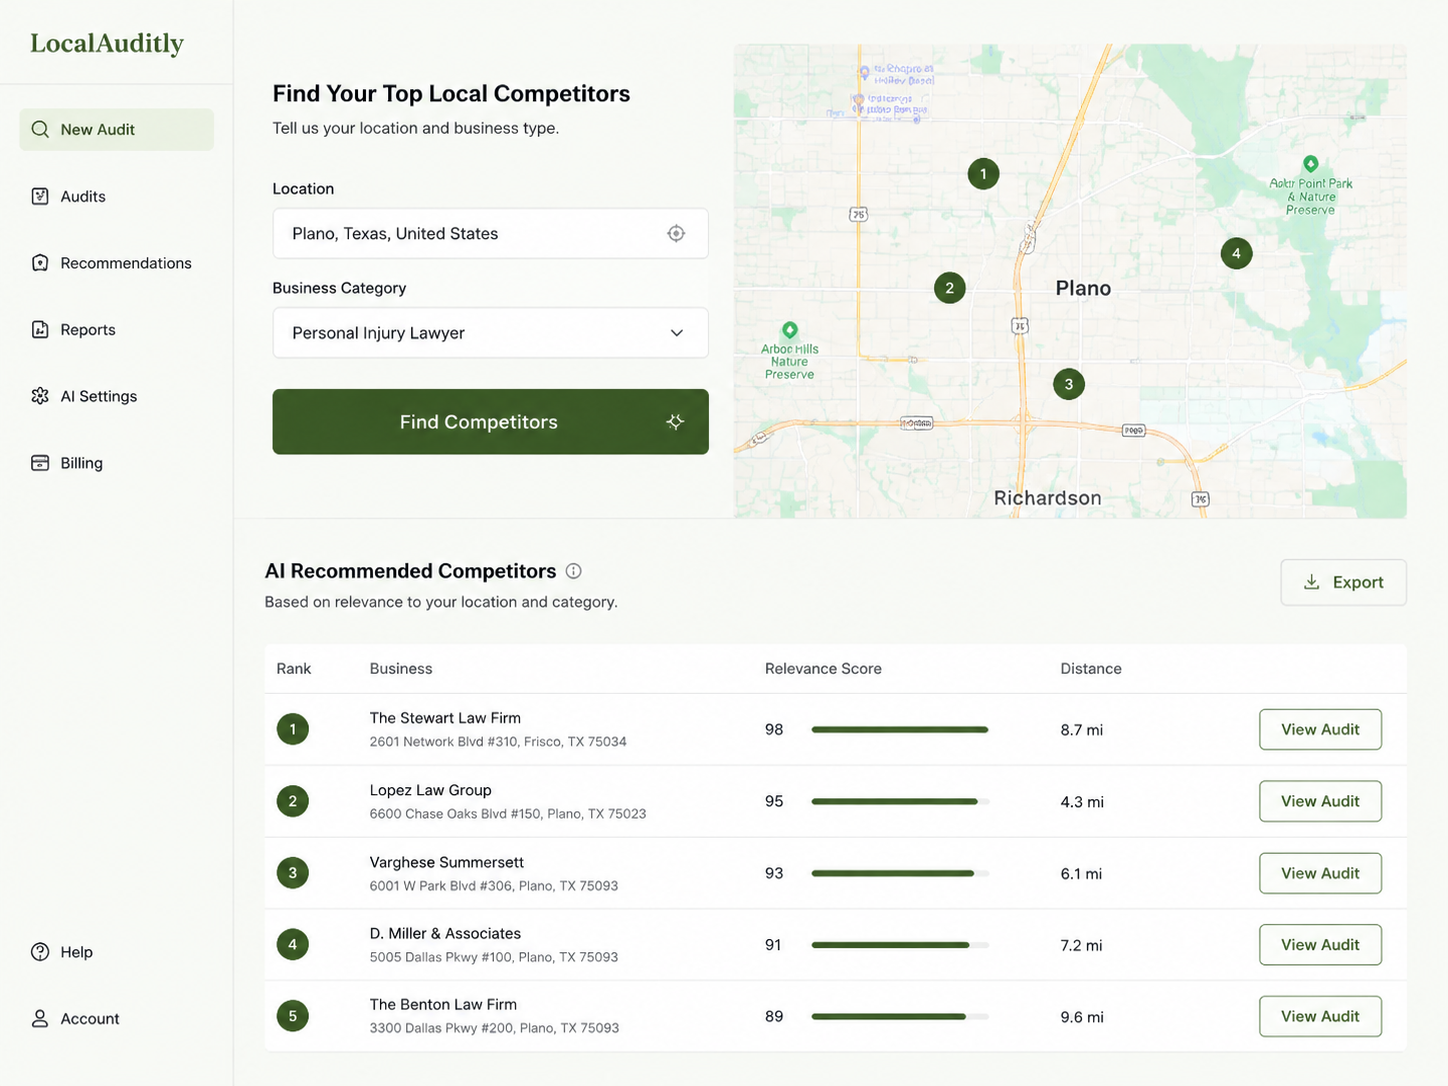Click rank badge 3 in table
The image size is (1448, 1086).
tap(293, 873)
